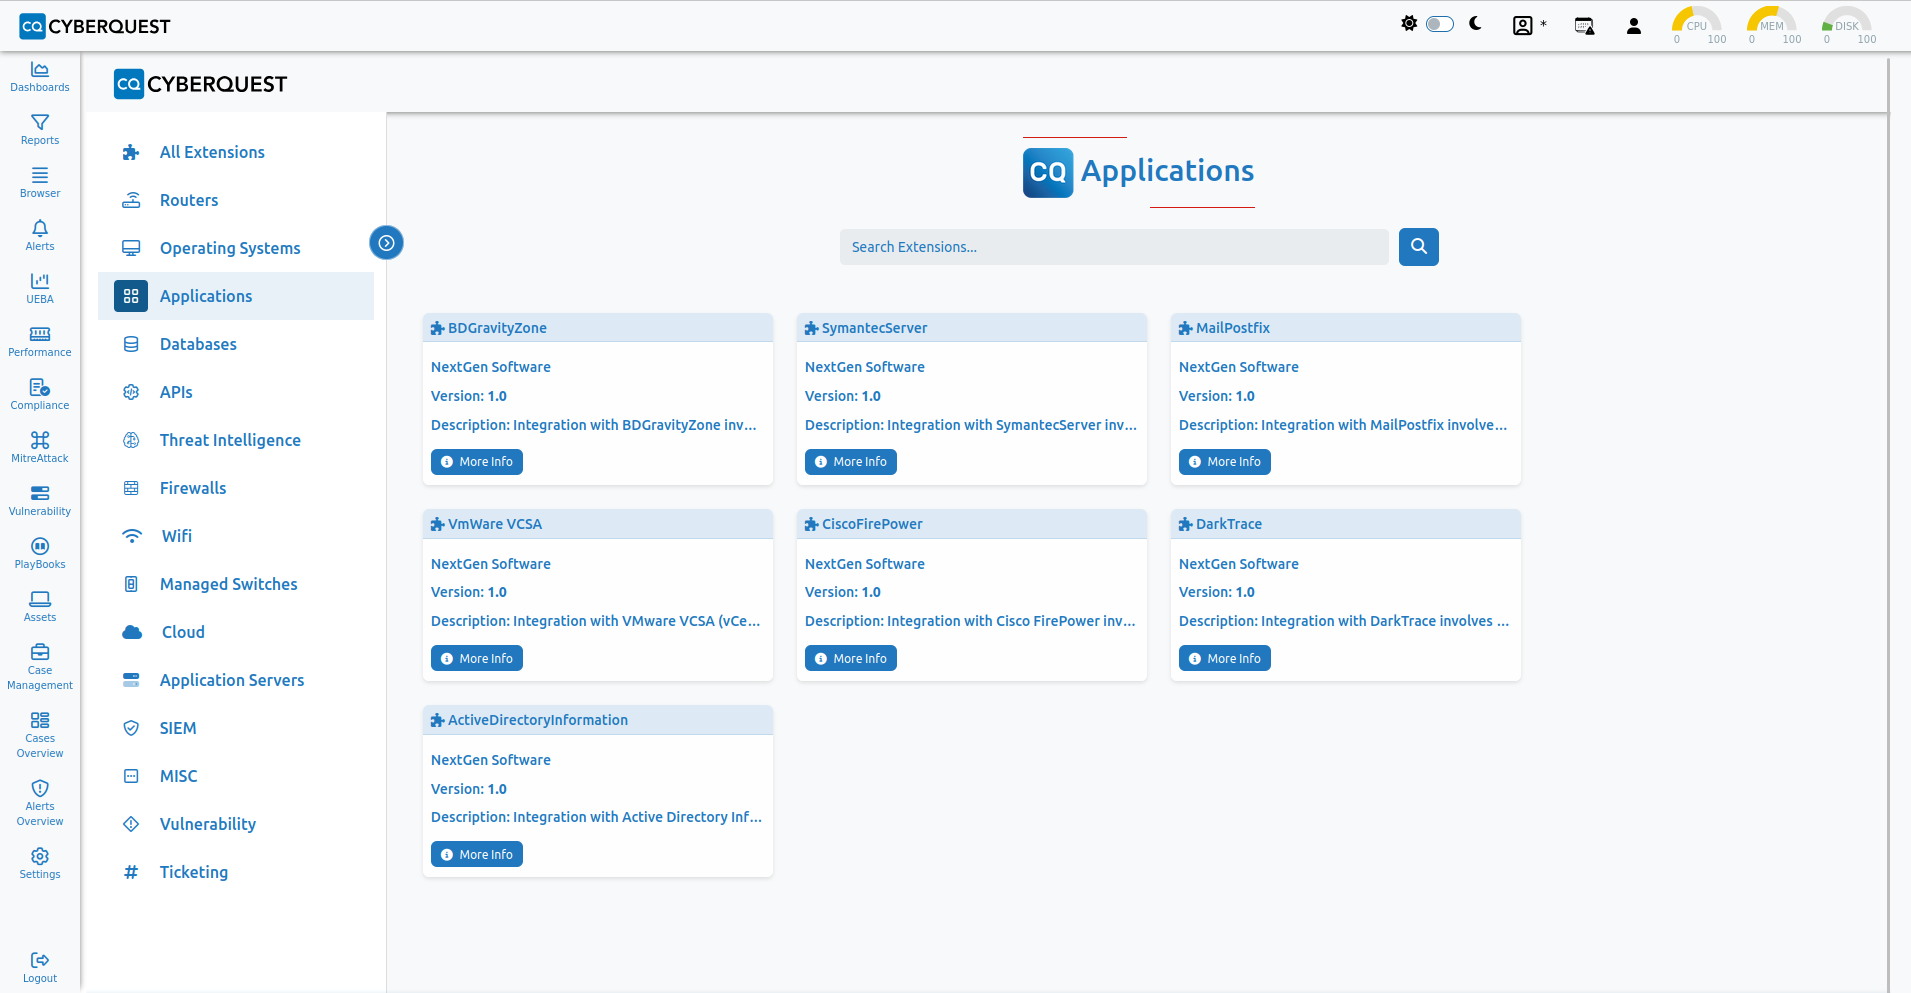Select Vulnerability extension category
Screen dimensions: 1911x993
click(x=236, y=824)
